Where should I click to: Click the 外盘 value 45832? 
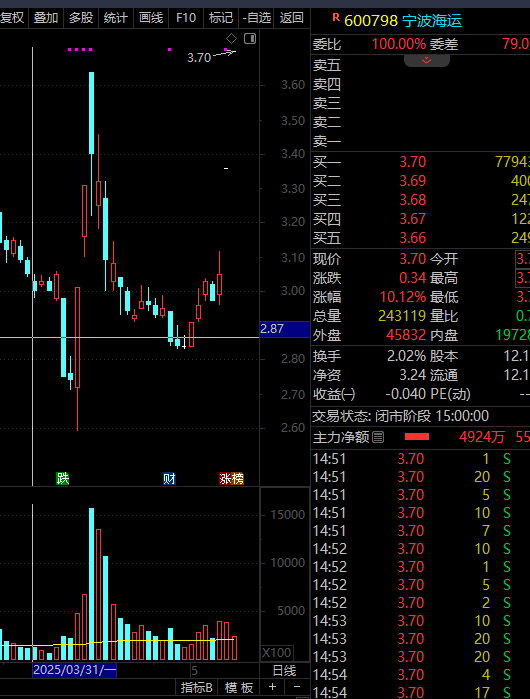406,335
